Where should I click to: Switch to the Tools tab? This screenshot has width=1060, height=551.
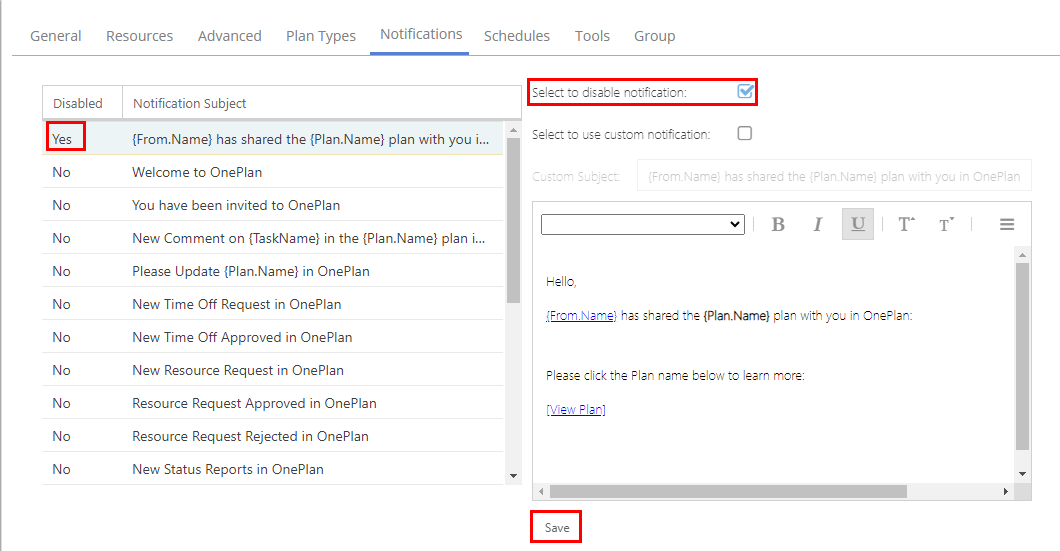592,36
